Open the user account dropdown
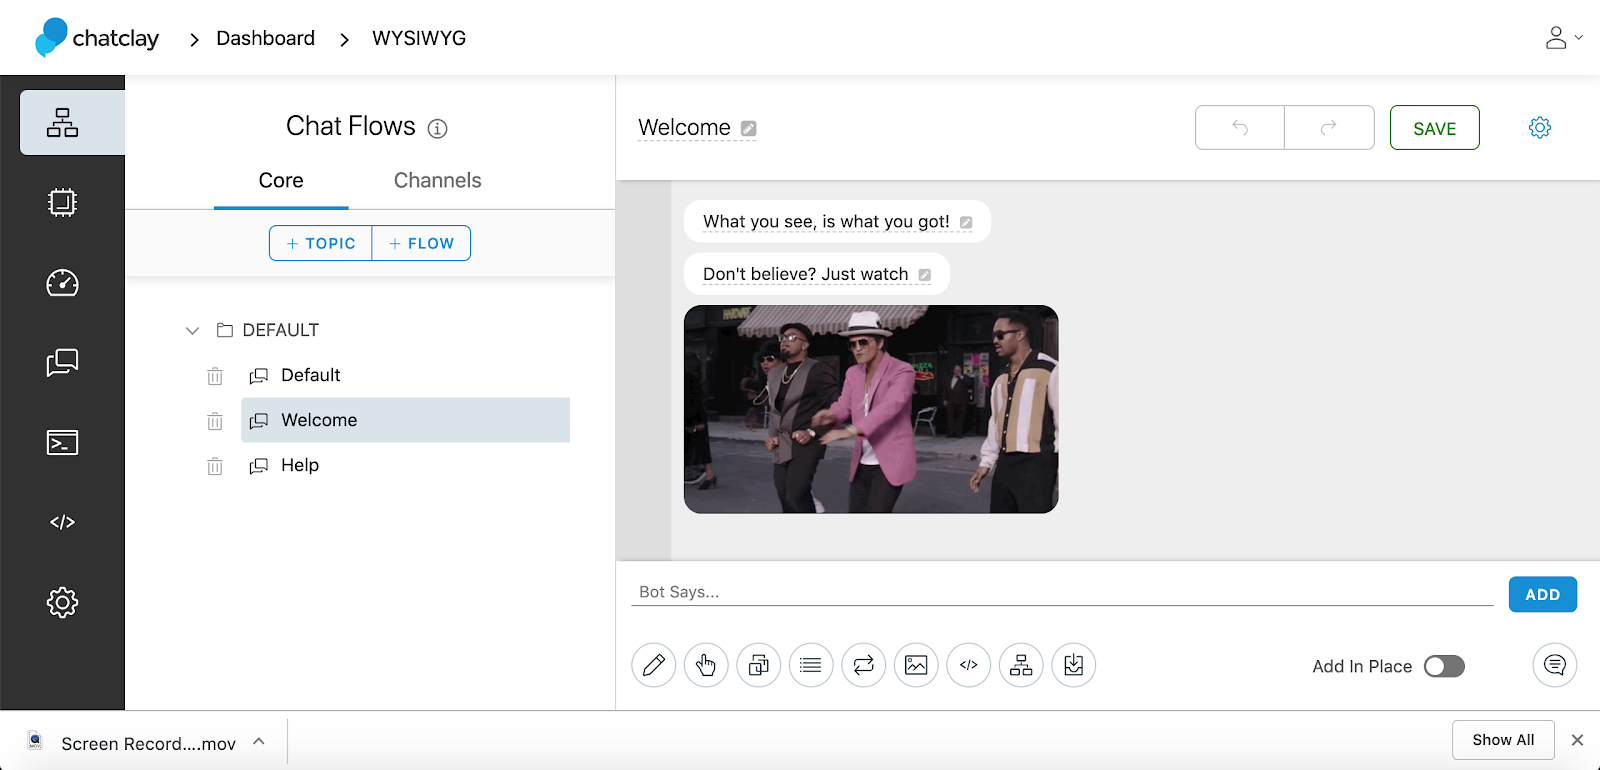Screen dimensions: 1600x770 [x=1563, y=38]
